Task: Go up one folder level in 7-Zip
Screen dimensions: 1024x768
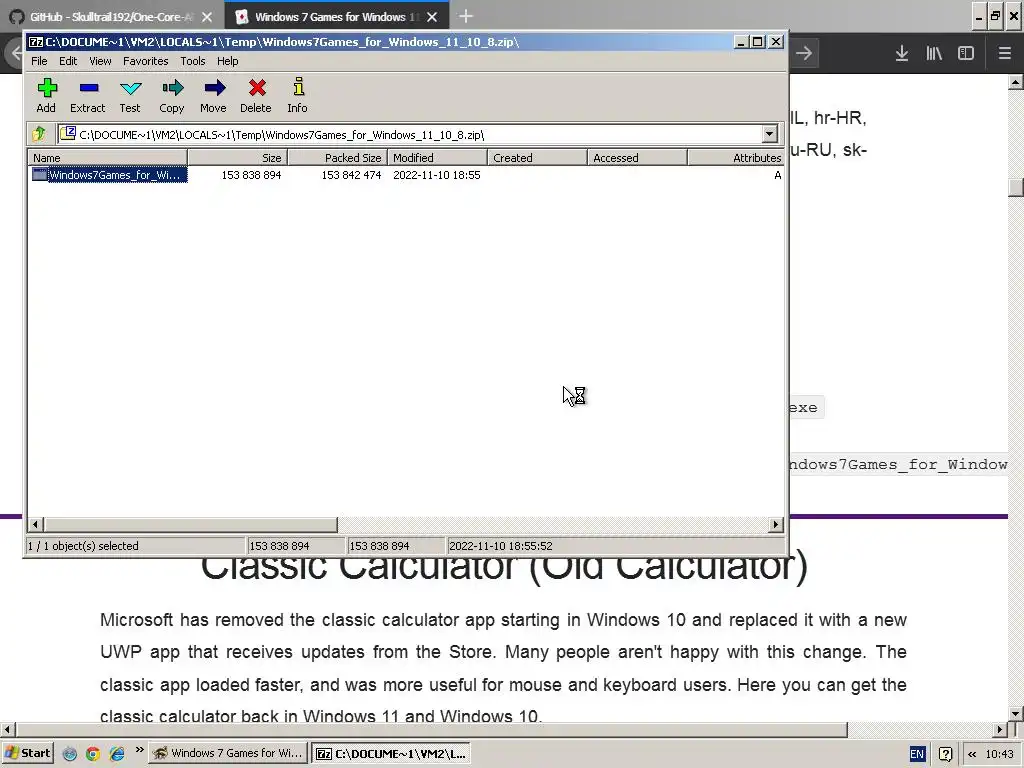Action: (39, 134)
